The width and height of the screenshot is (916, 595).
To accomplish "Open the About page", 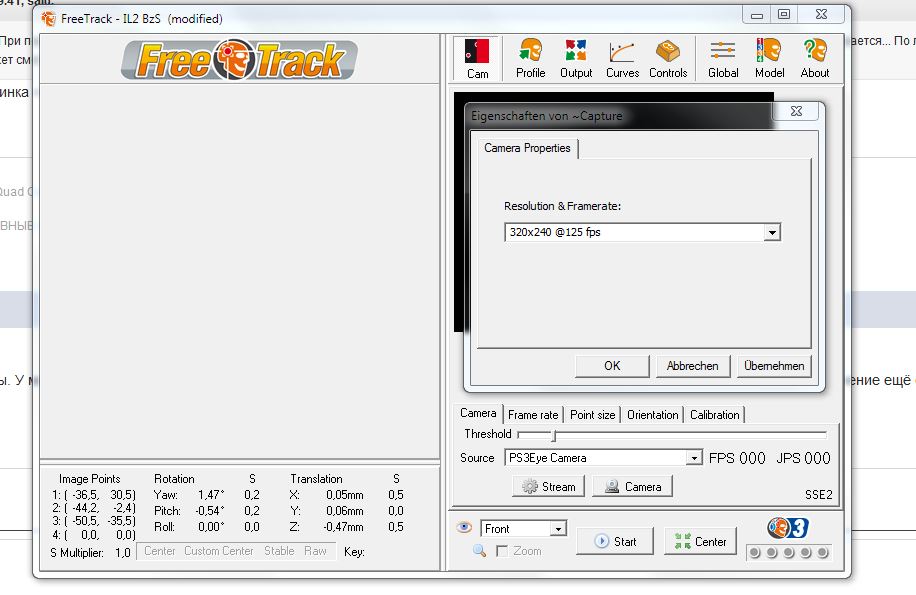I will [815, 58].
